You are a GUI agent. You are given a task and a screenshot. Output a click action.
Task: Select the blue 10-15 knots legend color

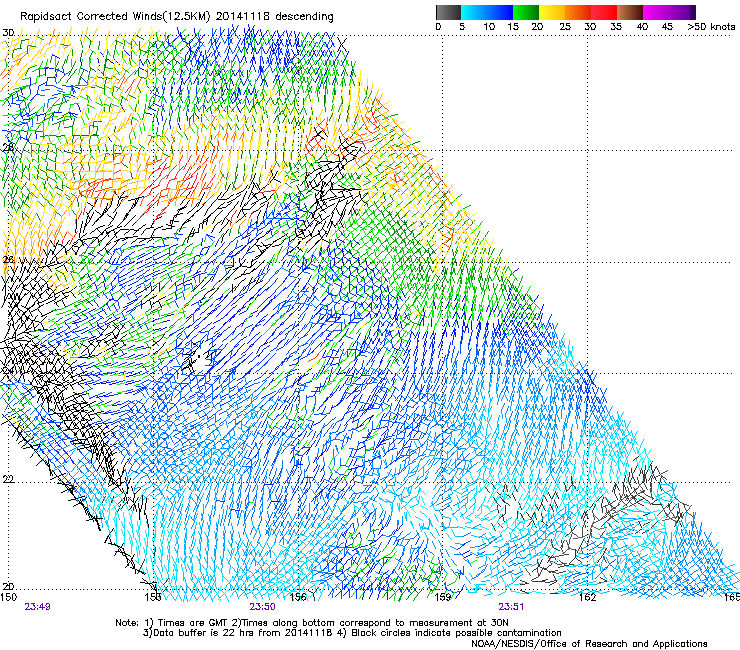coord(500,12)
